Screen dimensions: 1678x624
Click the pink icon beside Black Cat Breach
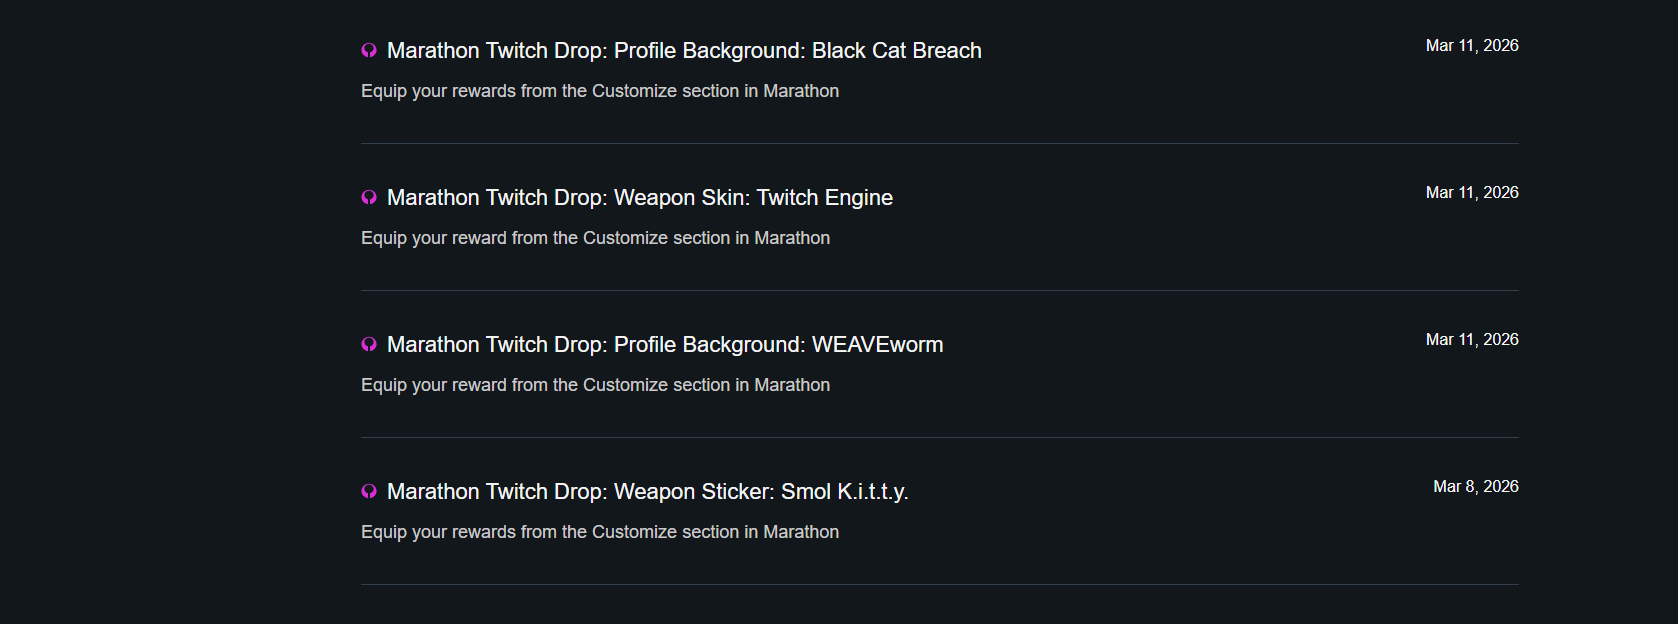tap(369, 51)
